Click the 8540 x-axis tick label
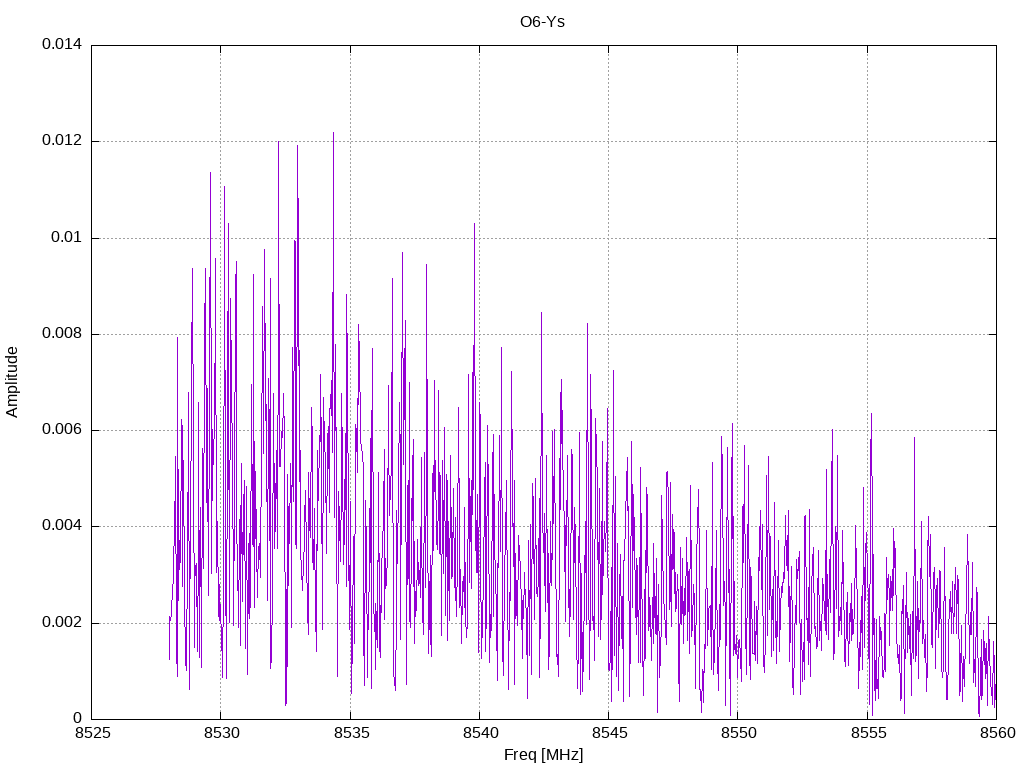Image resolution: width=1024 pixels, height=768 pixels. pyautogui.click(x=480, y=733)
